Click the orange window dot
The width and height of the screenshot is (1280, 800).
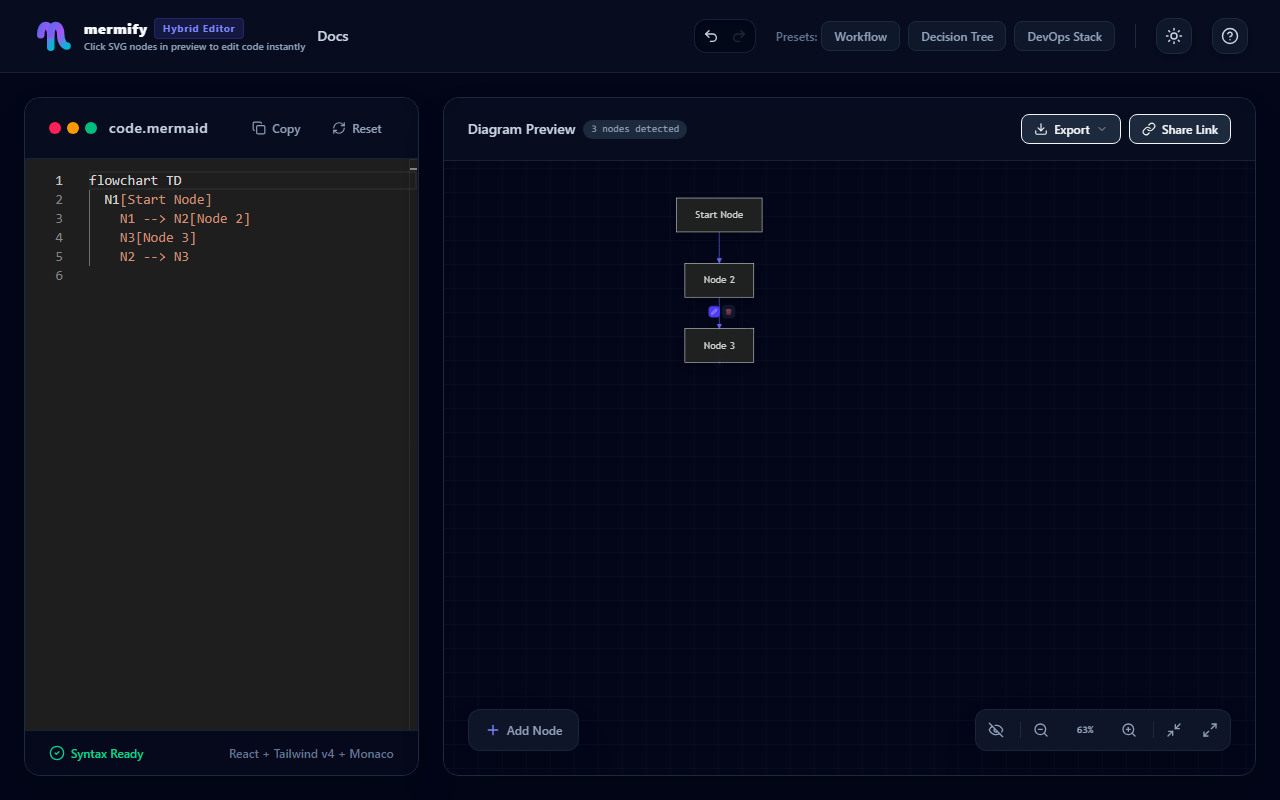73,128
